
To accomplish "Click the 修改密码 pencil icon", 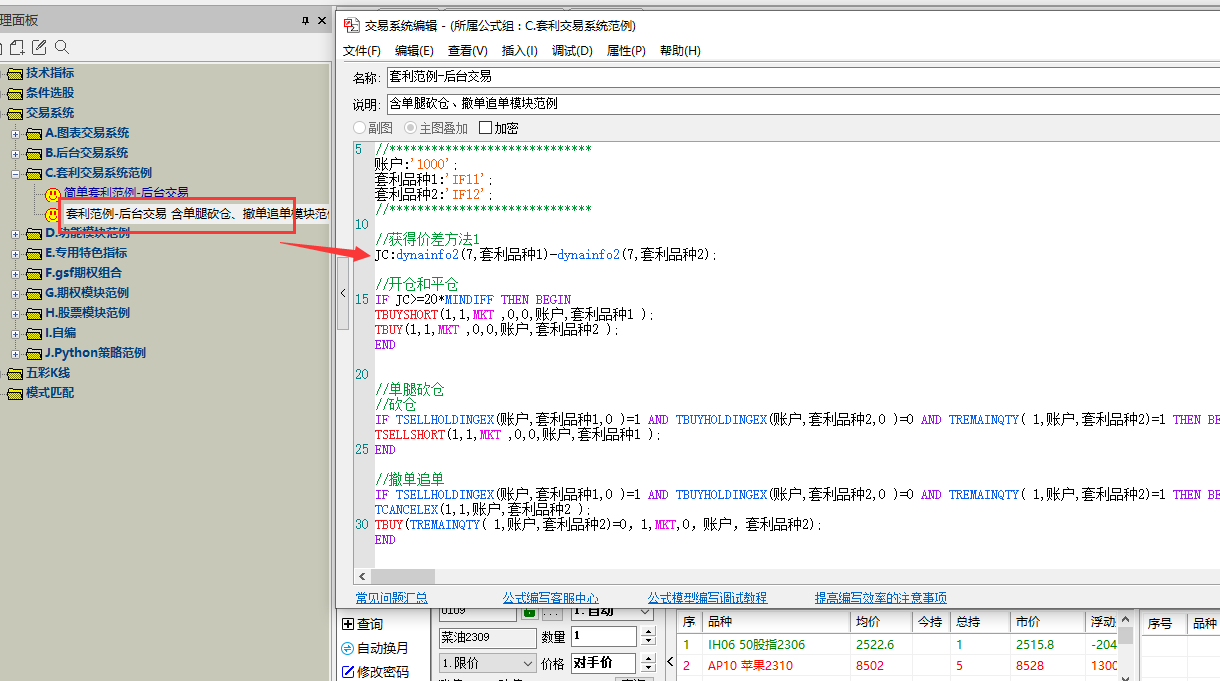I will click(348, 671).
